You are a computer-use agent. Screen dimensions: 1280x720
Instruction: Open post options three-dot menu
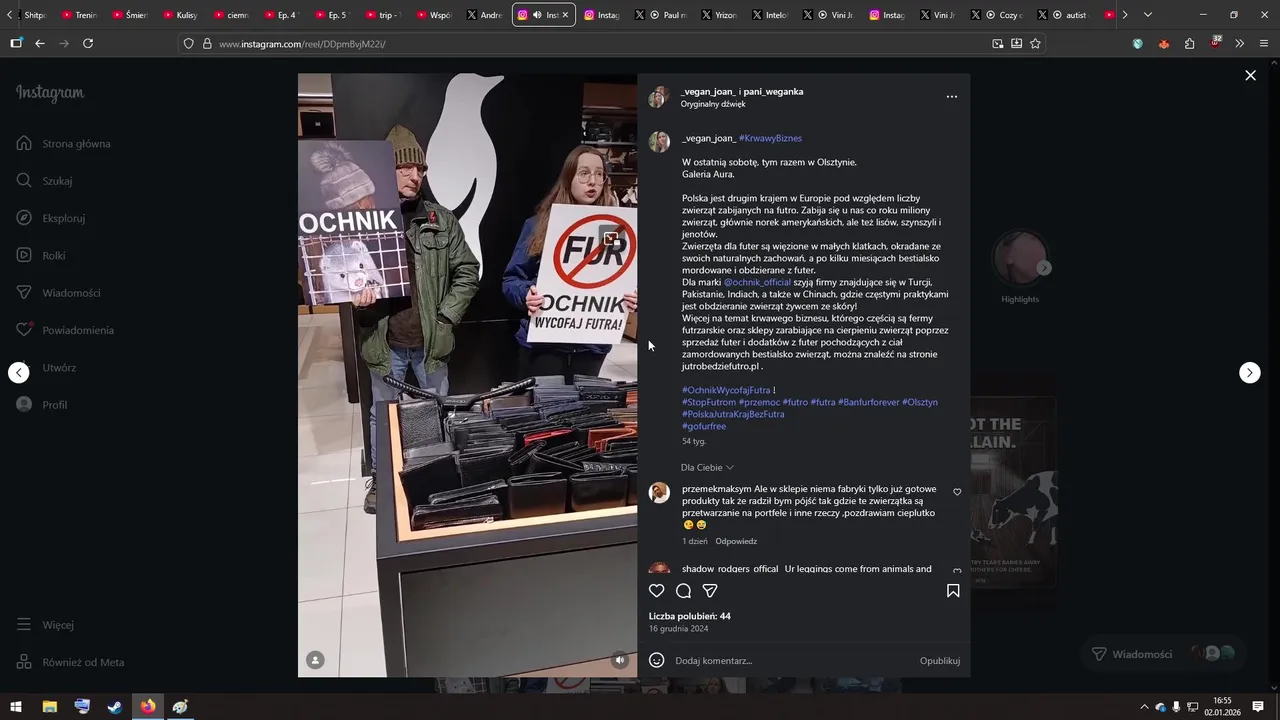pyautogui.click(x=952, y=97)
